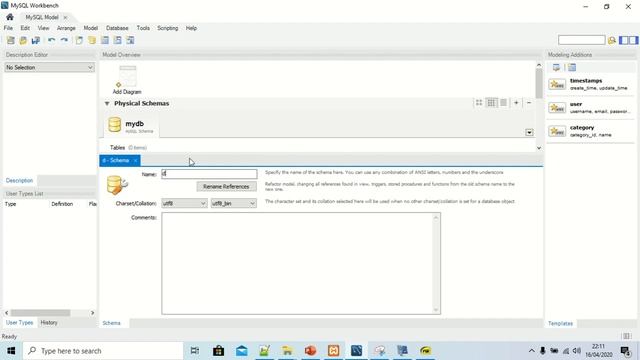
Task: Click the find icon beside the search box
Action: 611,40
